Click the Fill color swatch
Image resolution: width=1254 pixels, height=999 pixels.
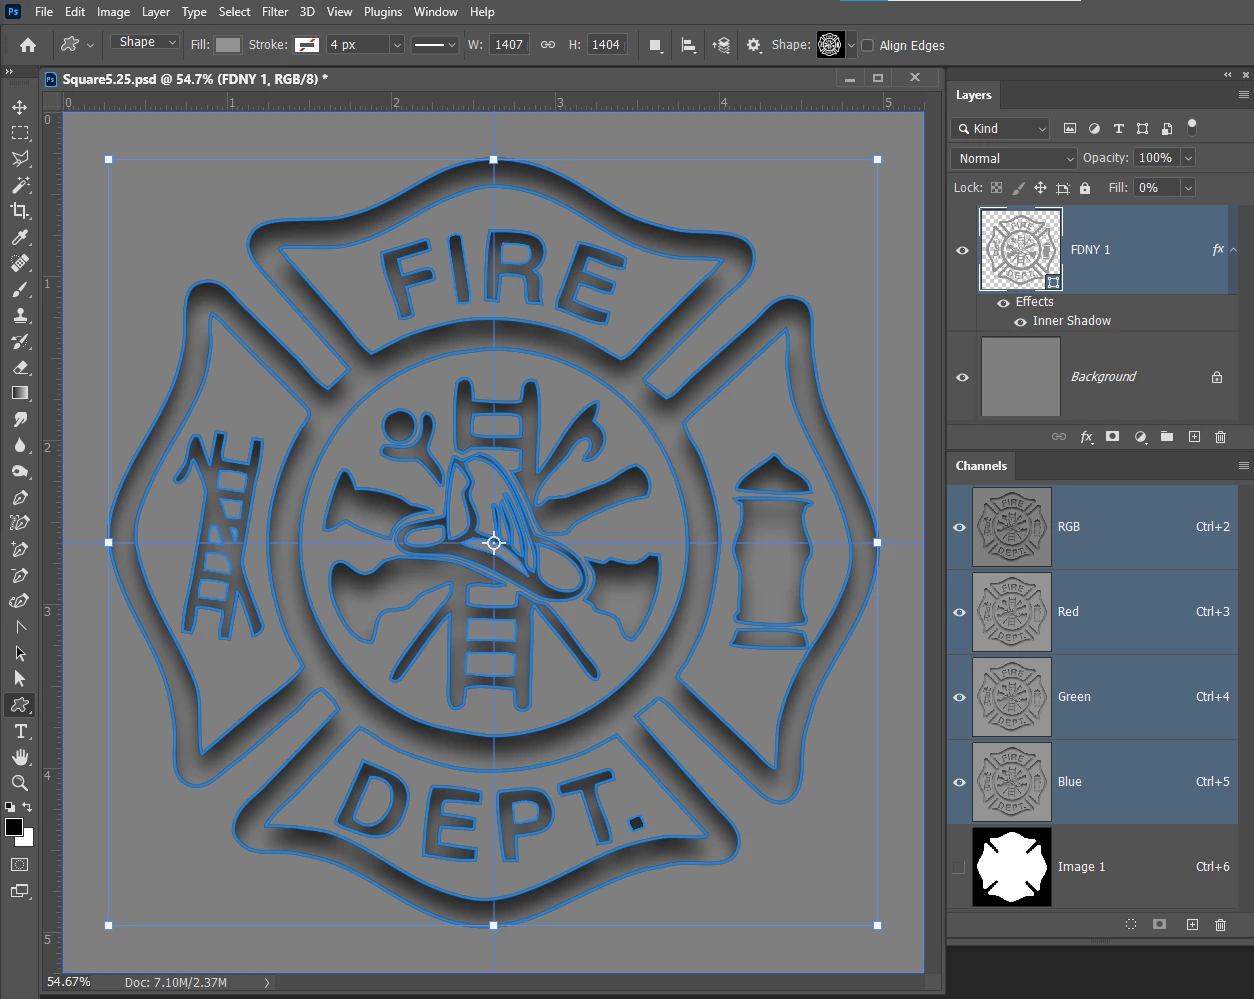[x=228, y=45]
